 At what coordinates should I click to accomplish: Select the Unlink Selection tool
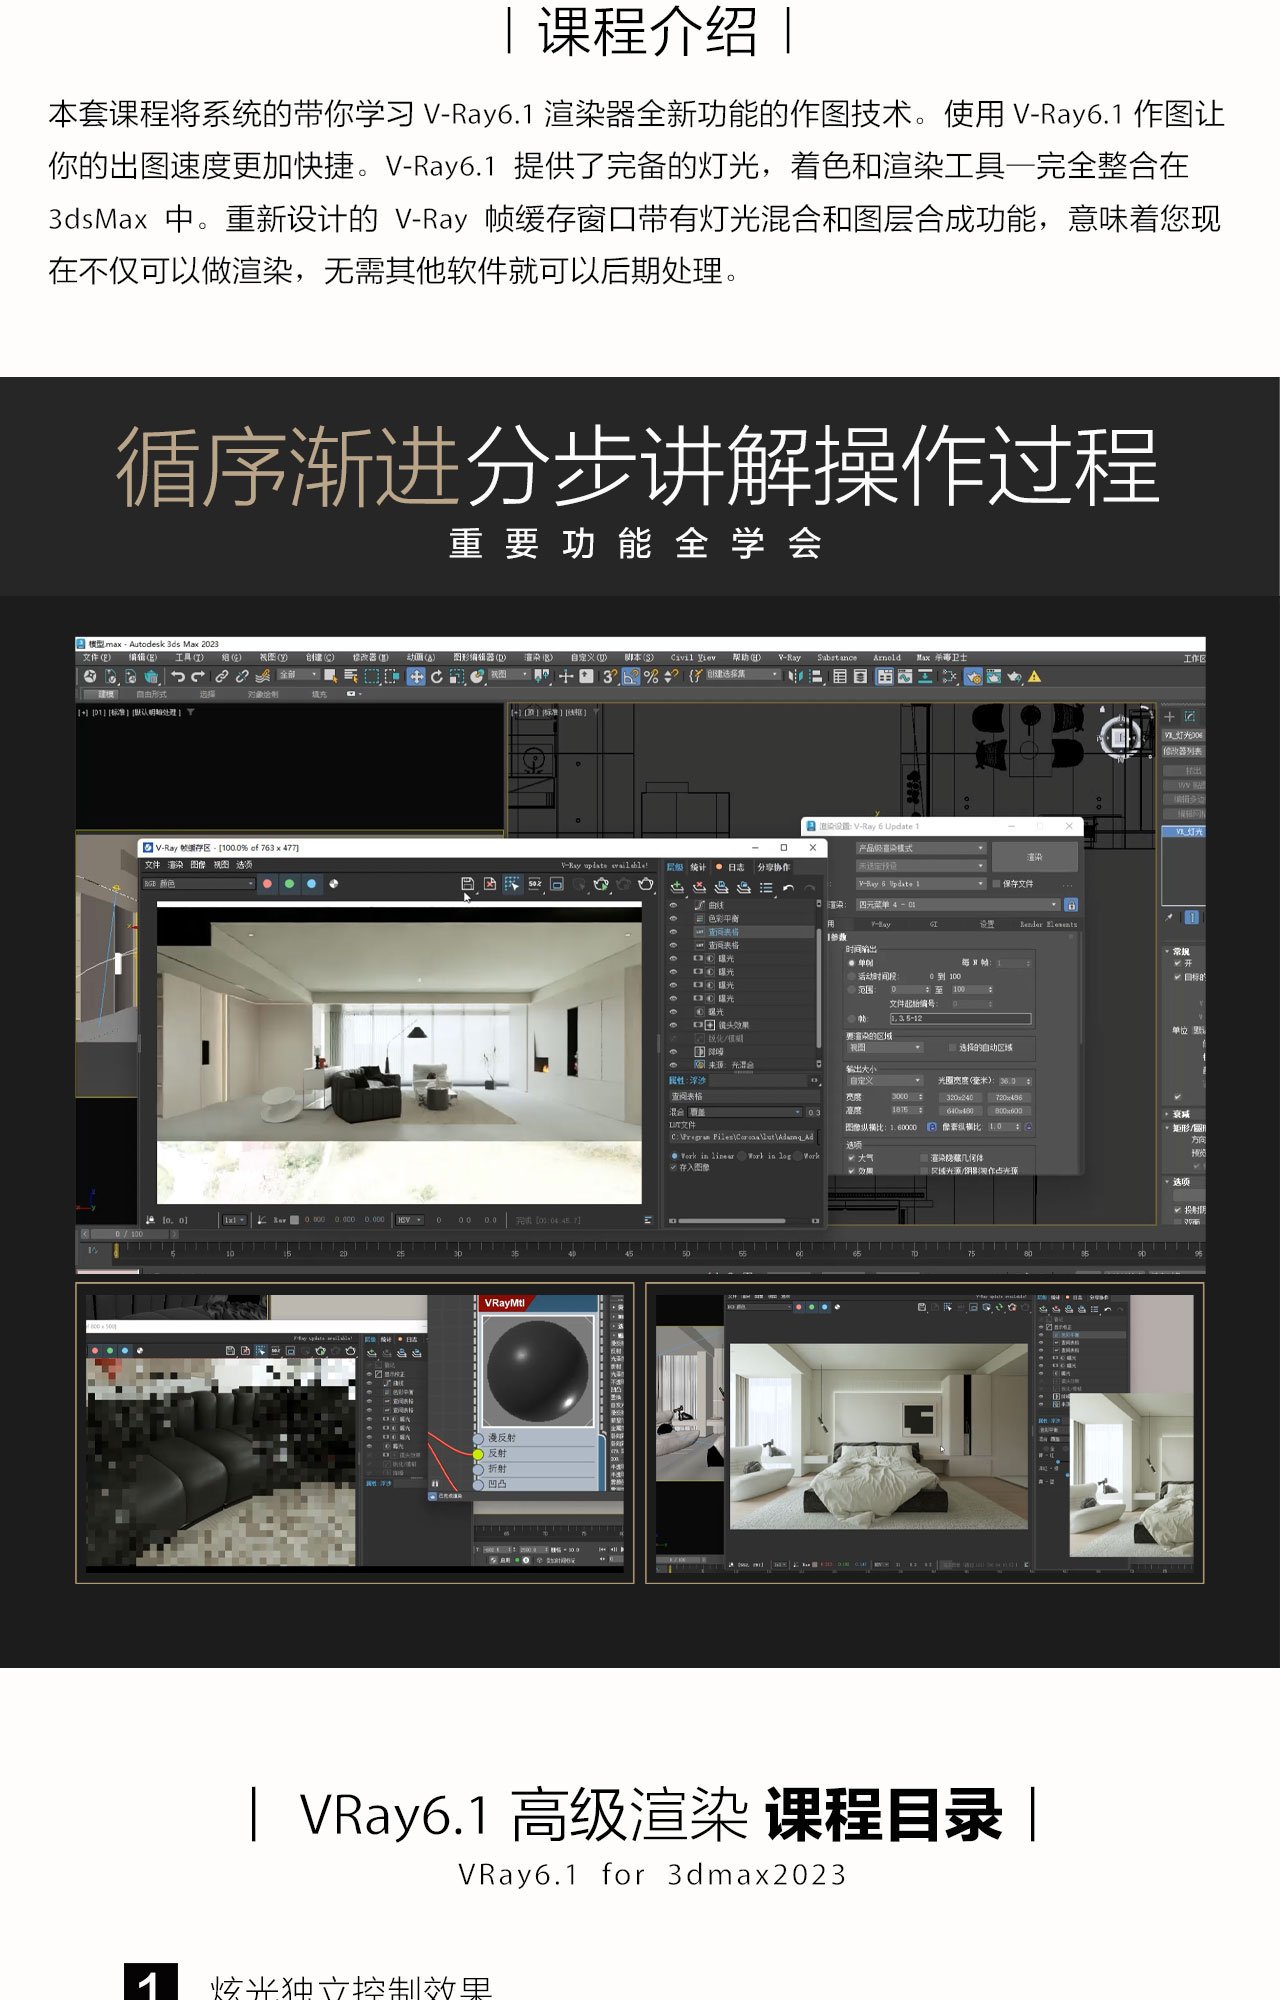click(x=242, y=677)
